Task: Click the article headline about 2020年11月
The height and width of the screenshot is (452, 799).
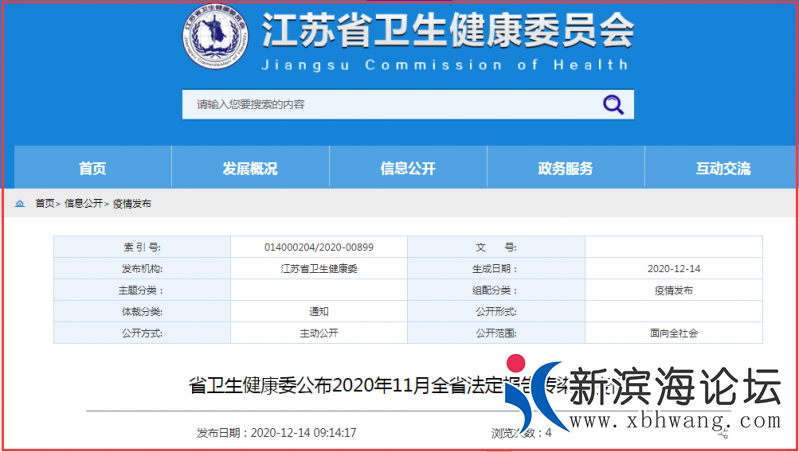Action: coord(350,386)
